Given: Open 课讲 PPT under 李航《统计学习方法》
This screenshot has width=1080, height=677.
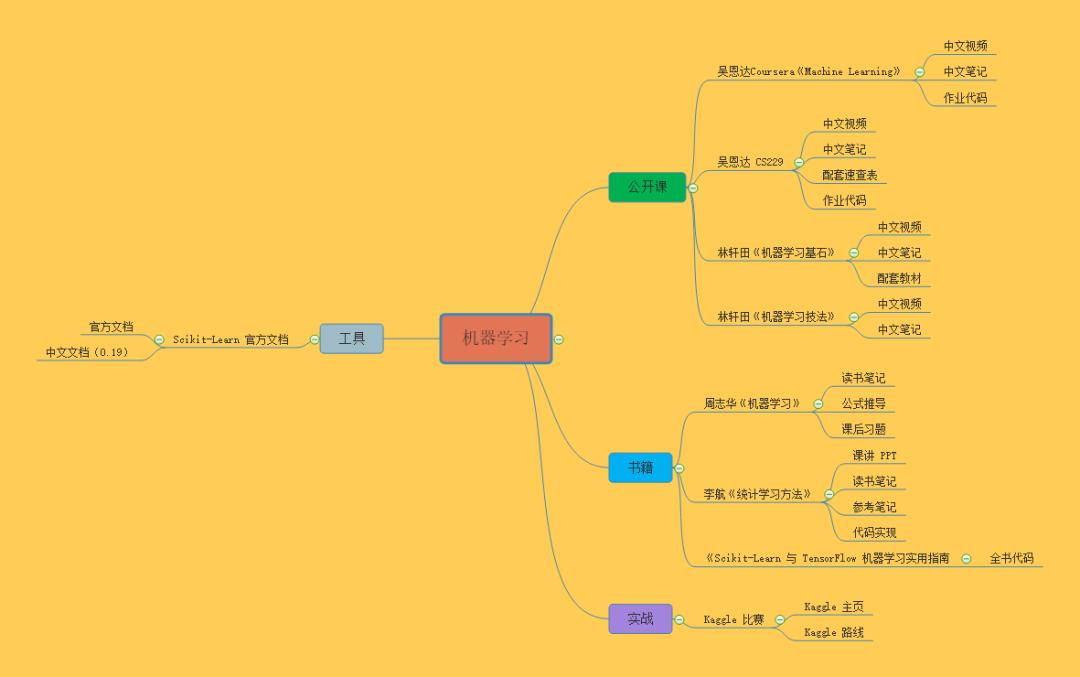Looking at the screenshot, I should 875,455.
